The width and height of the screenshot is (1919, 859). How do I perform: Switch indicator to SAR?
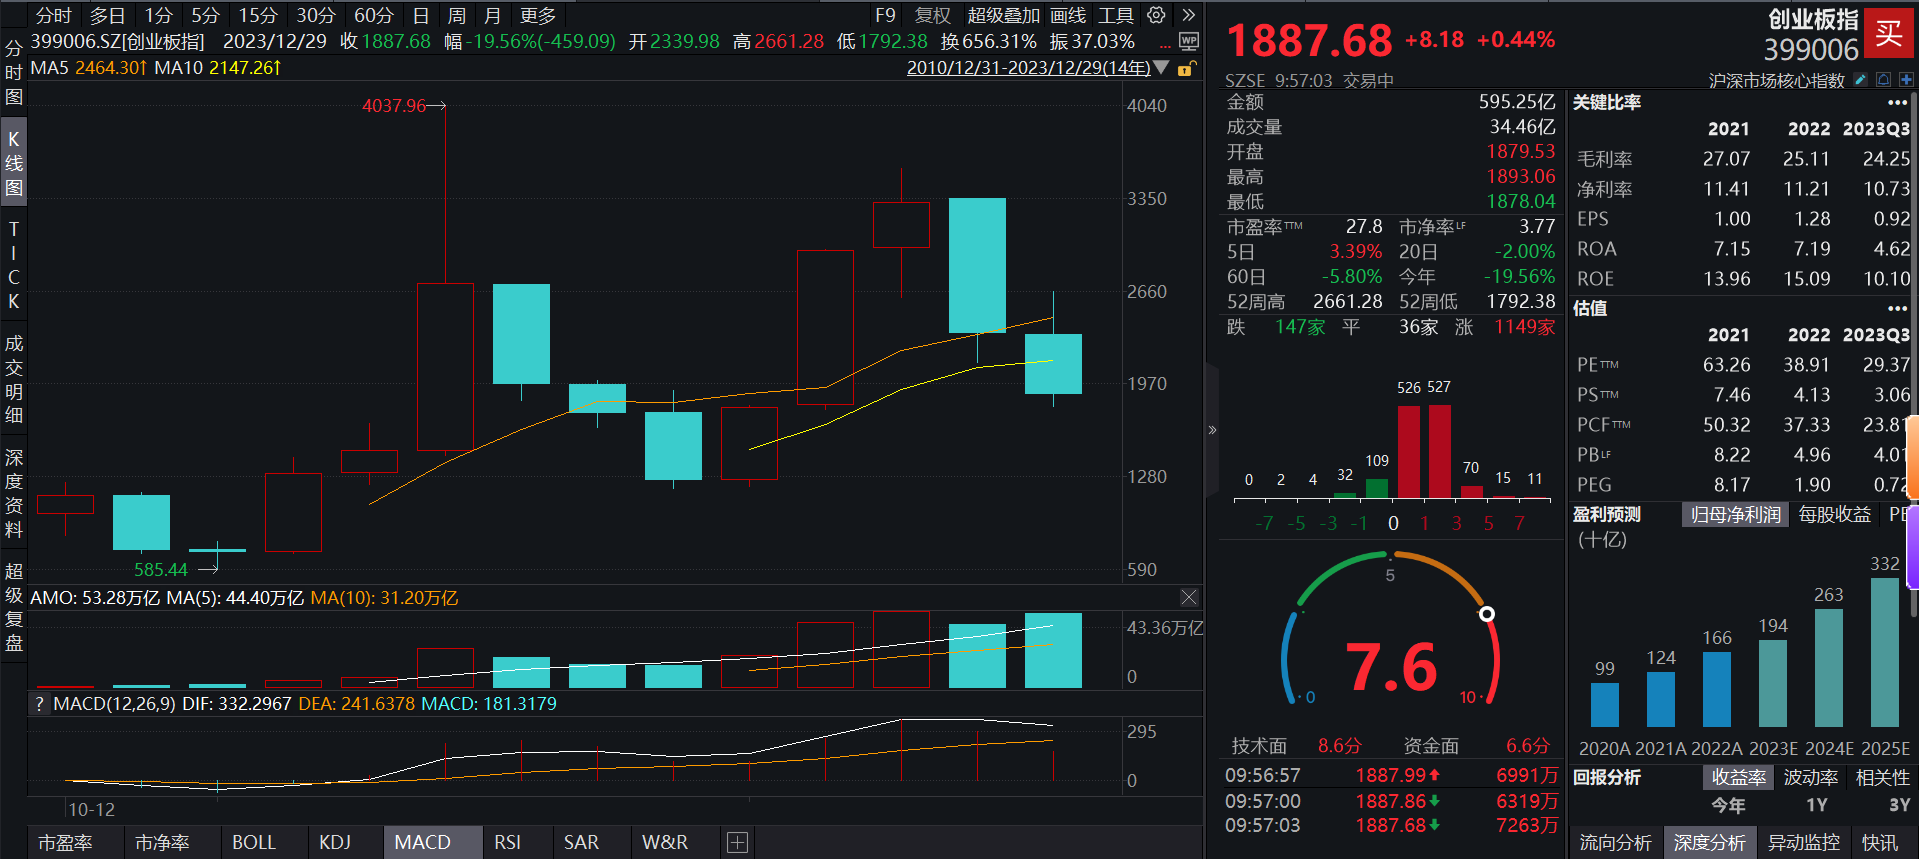[x=581, y=843]
